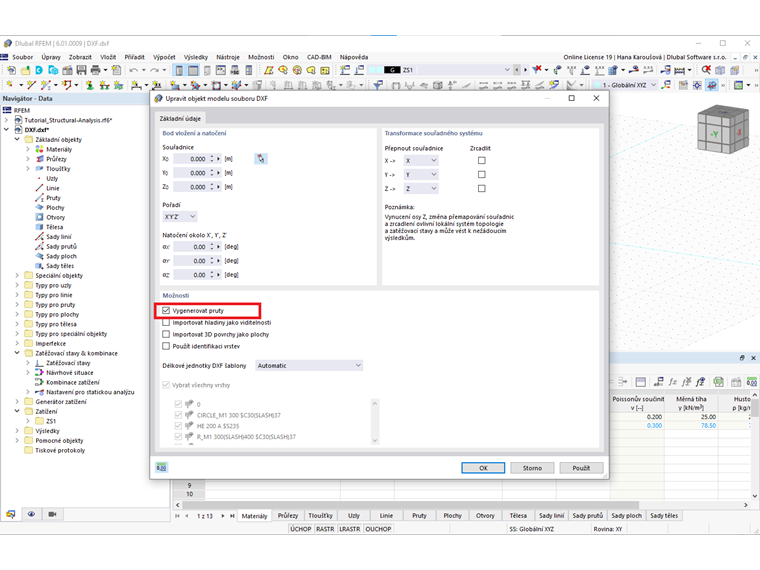The height and width of the screenshot is (570, 760).
Task: Check the Zrcadlit box for Z axis
Action: click(x=481, y=189)
